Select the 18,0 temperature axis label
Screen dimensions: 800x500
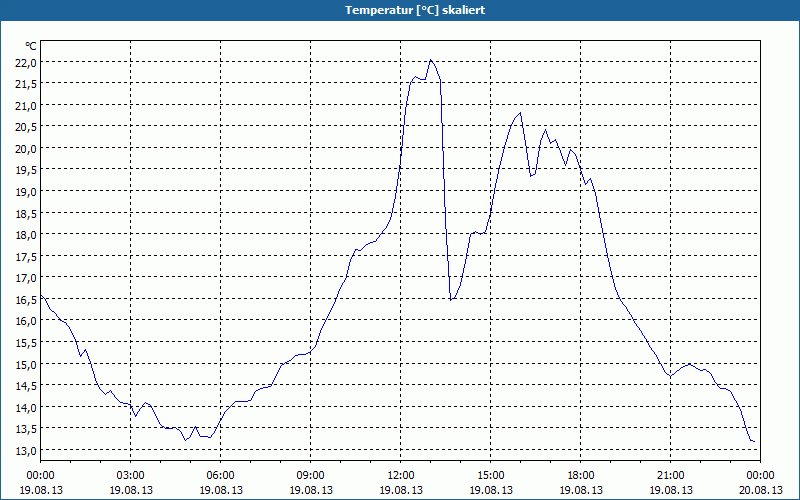point(27,235)
